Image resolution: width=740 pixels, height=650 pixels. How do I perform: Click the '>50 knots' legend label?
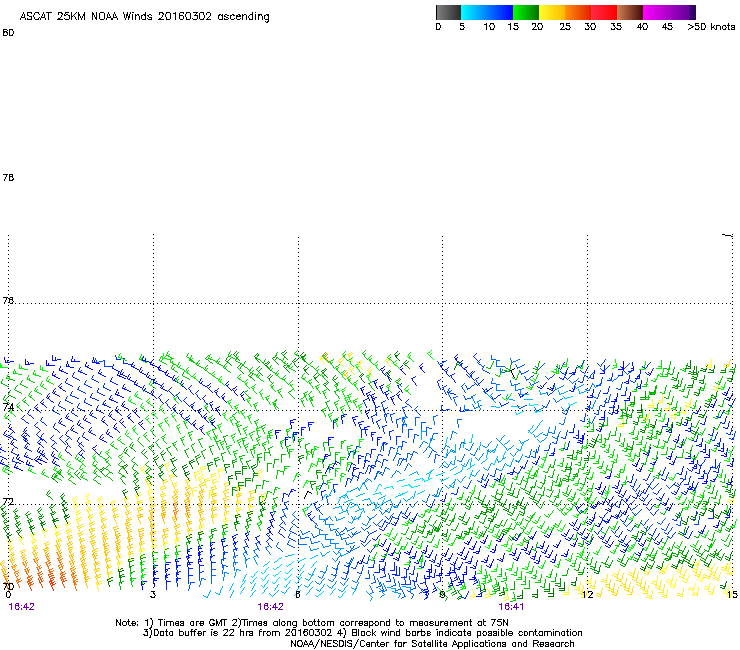pyautogui.click(x=711, y=27)
